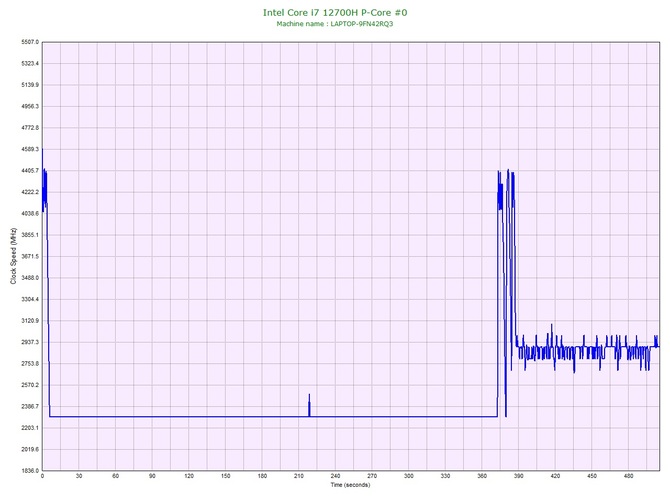This screenshot has height=502, width=670.
Task: Click the 180 seconds x-axis tick
Action: [262, 476]
